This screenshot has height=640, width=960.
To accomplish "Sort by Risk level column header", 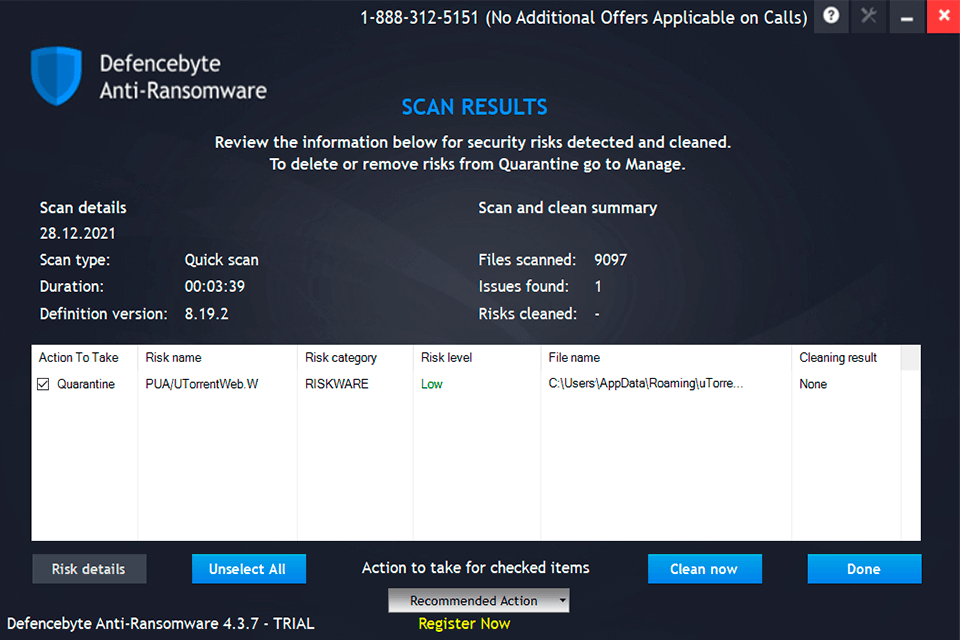I will click(x=477, y=358).
